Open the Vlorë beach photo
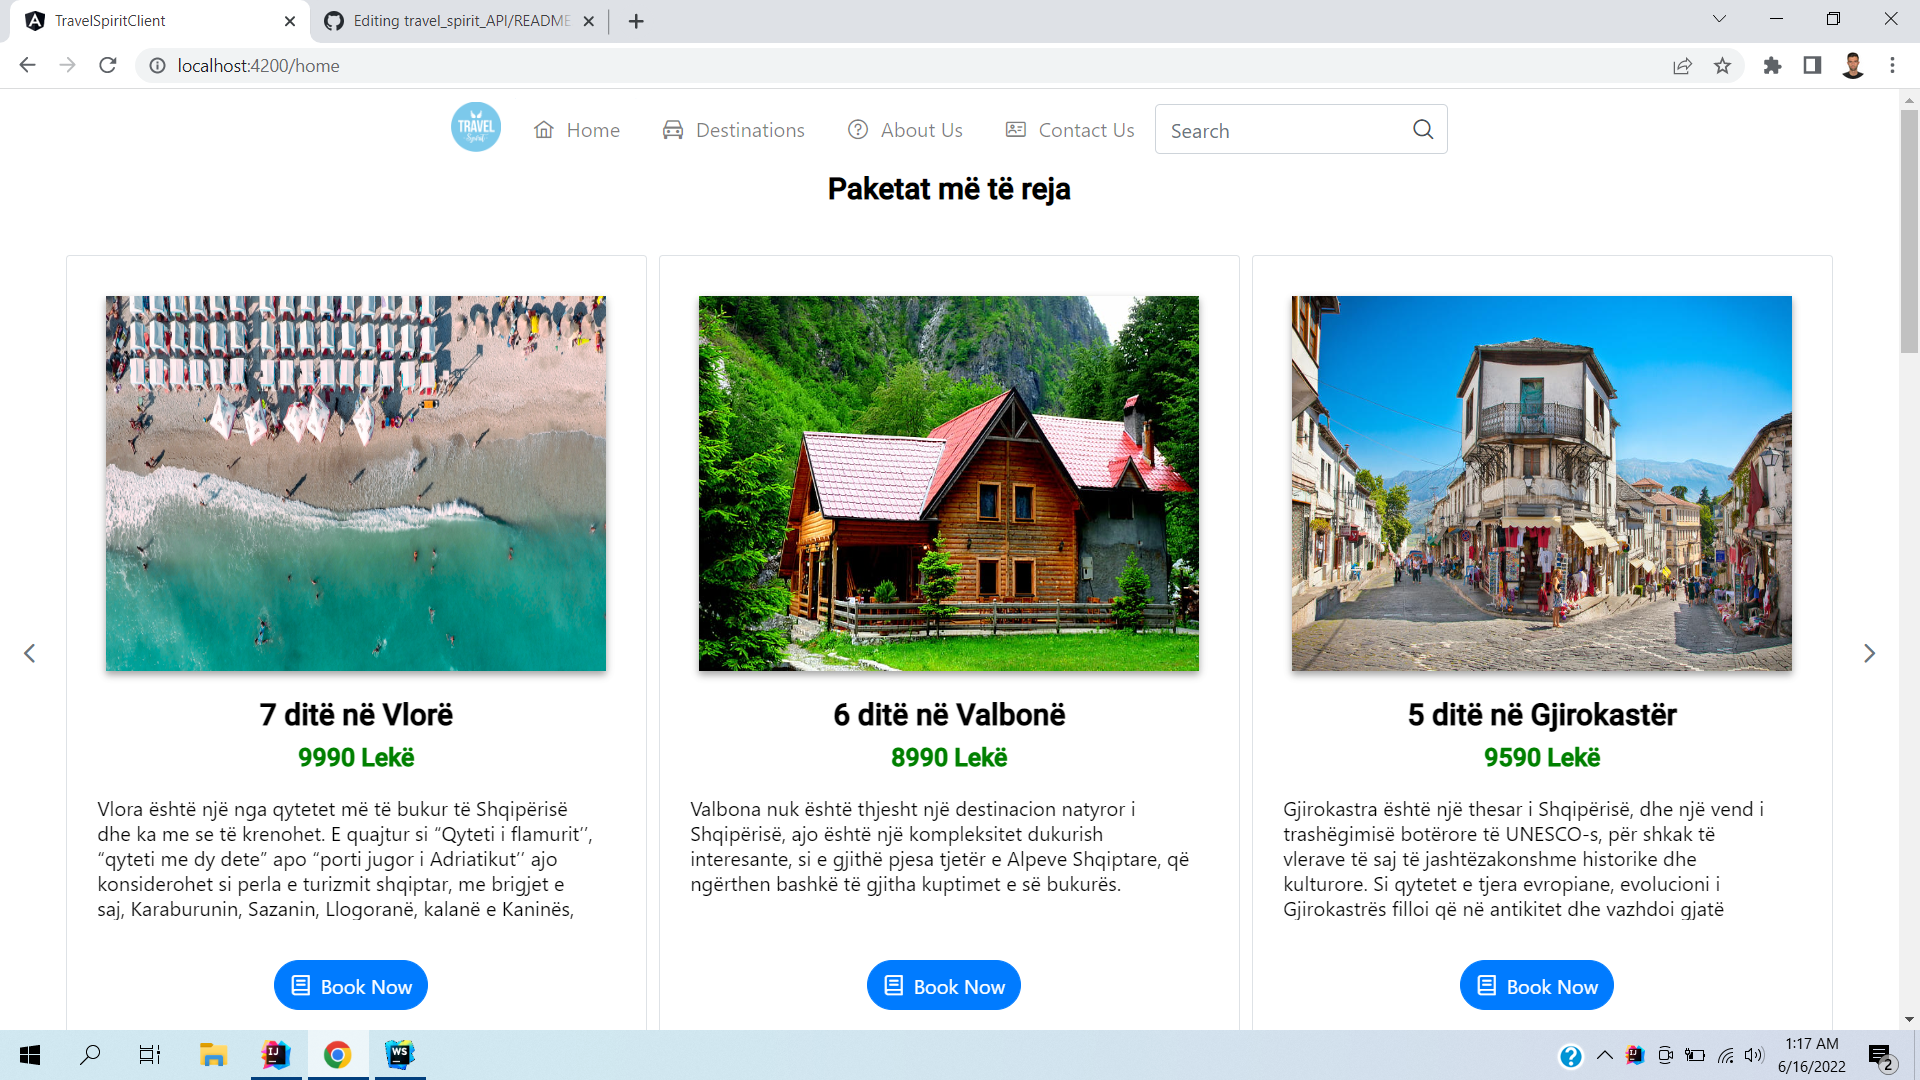The image size is (1920, 1080). pos(356,483)
